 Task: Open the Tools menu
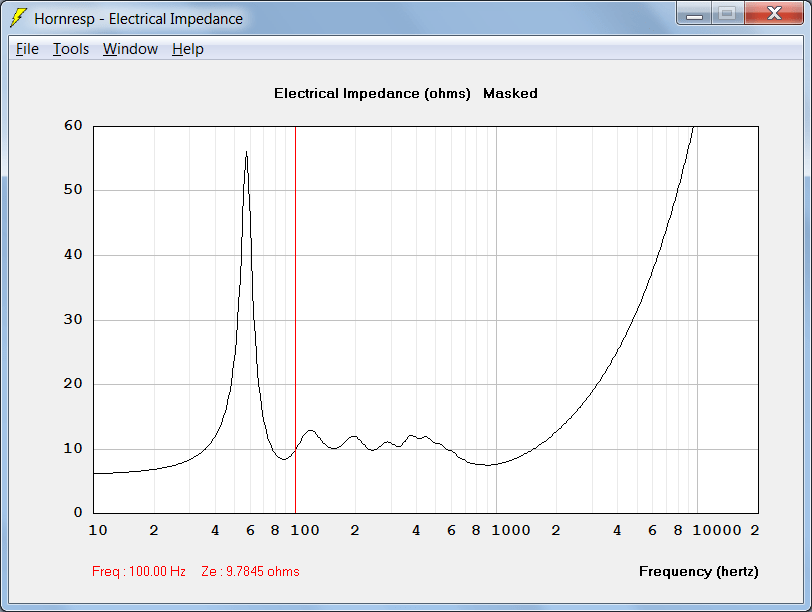(x=71, y=49)
